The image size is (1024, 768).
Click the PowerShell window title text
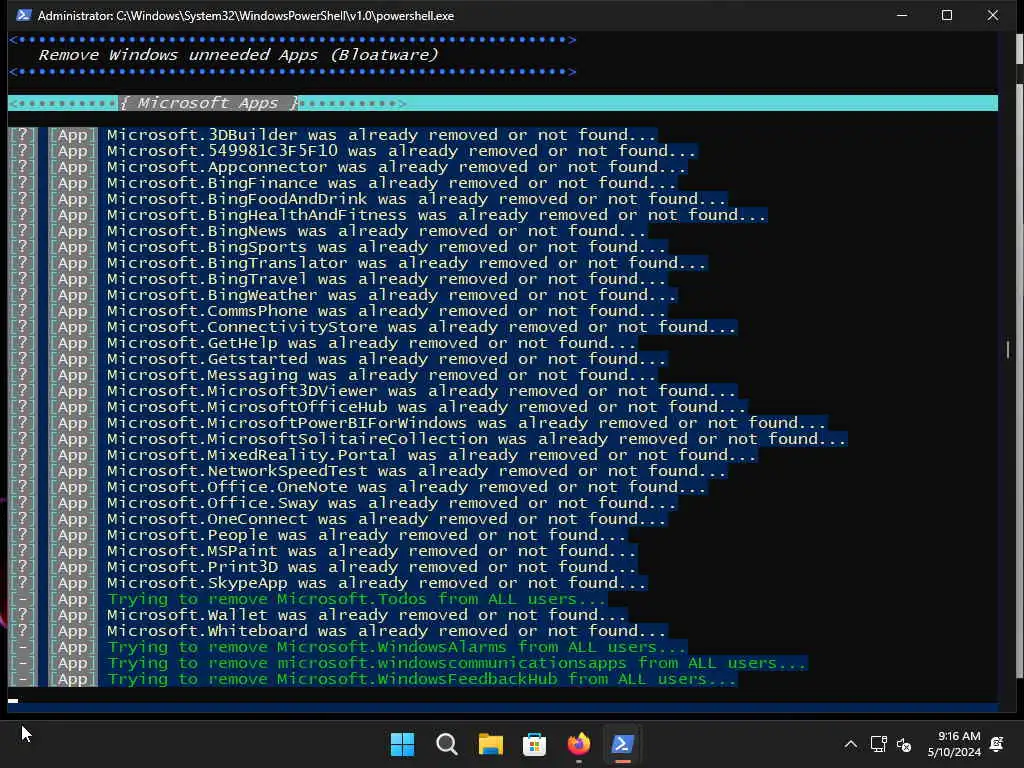click(246, 16)
